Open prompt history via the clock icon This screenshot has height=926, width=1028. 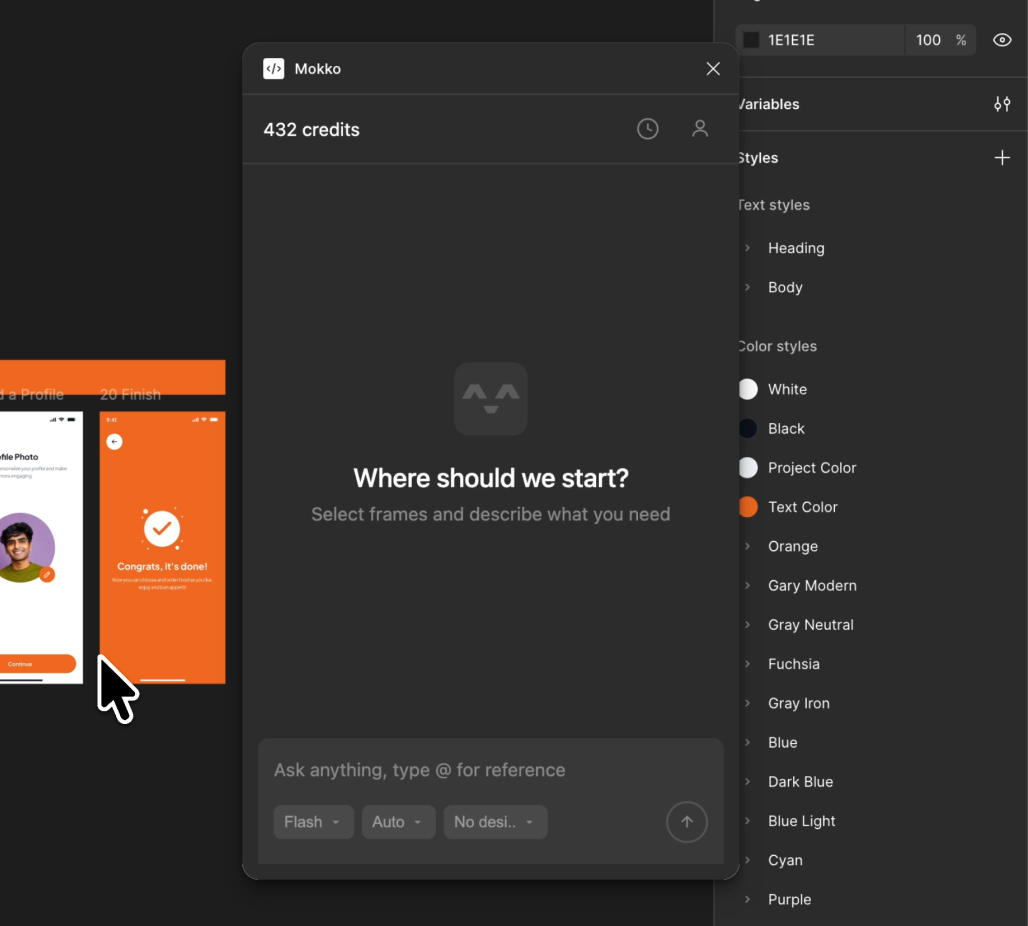click(647, 129)
